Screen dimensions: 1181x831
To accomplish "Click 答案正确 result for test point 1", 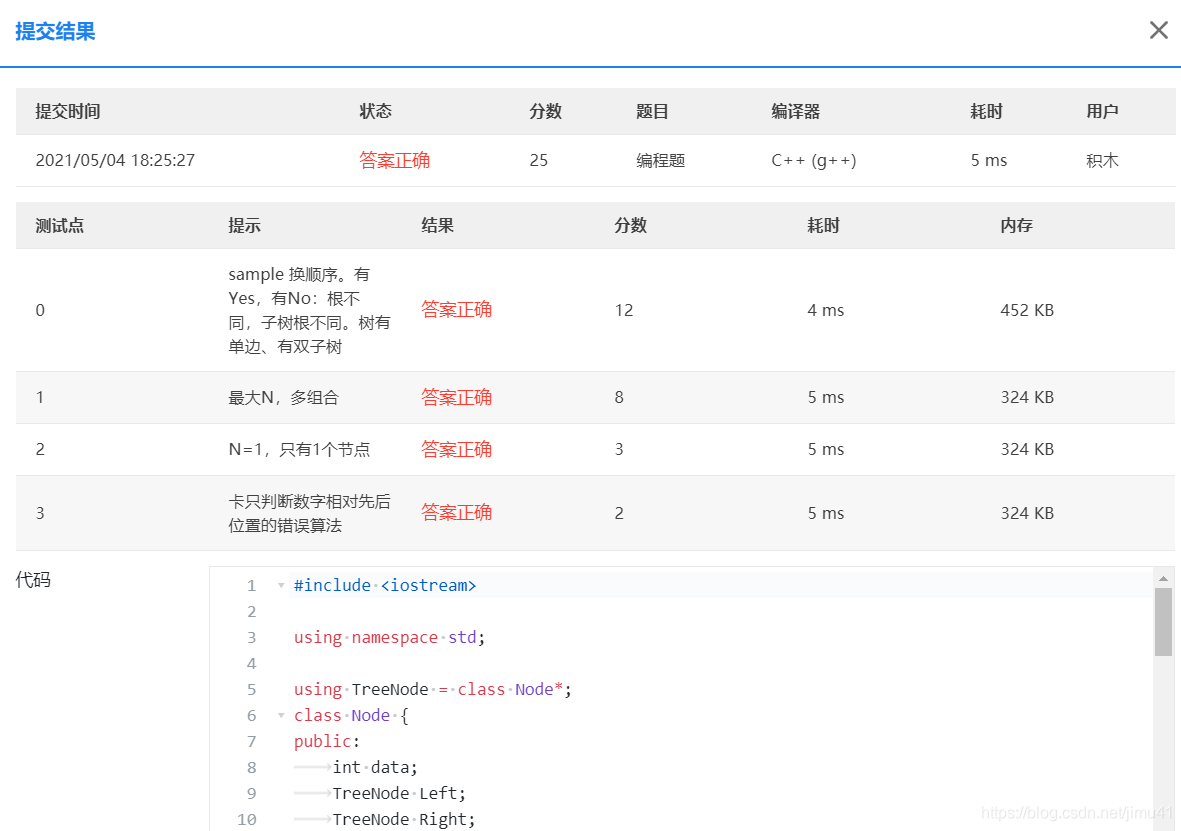I will [x=456, y=397].
